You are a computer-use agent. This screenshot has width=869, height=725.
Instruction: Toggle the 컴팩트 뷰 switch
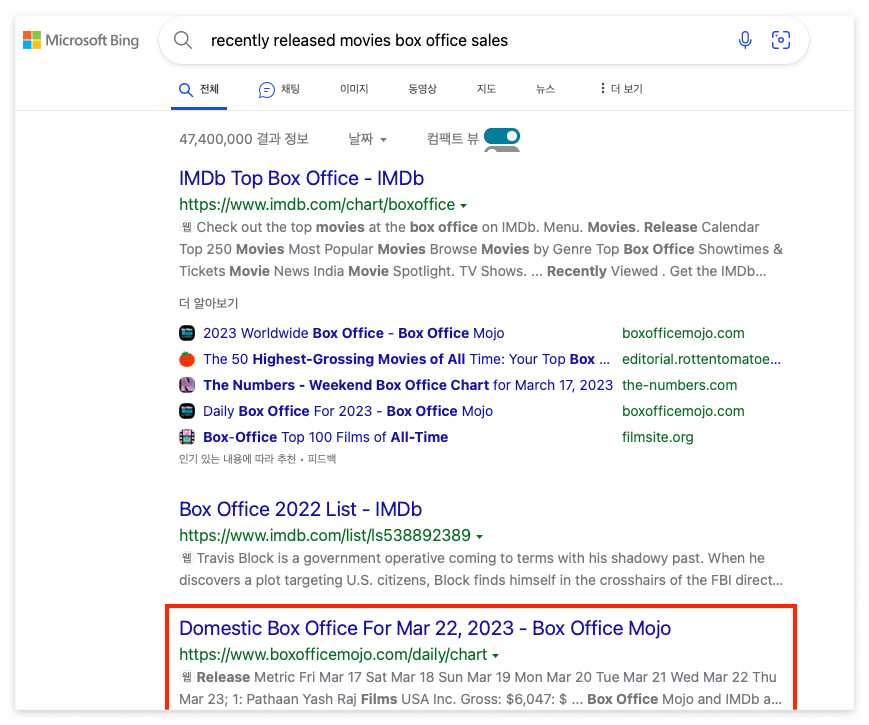coord(502,136)
